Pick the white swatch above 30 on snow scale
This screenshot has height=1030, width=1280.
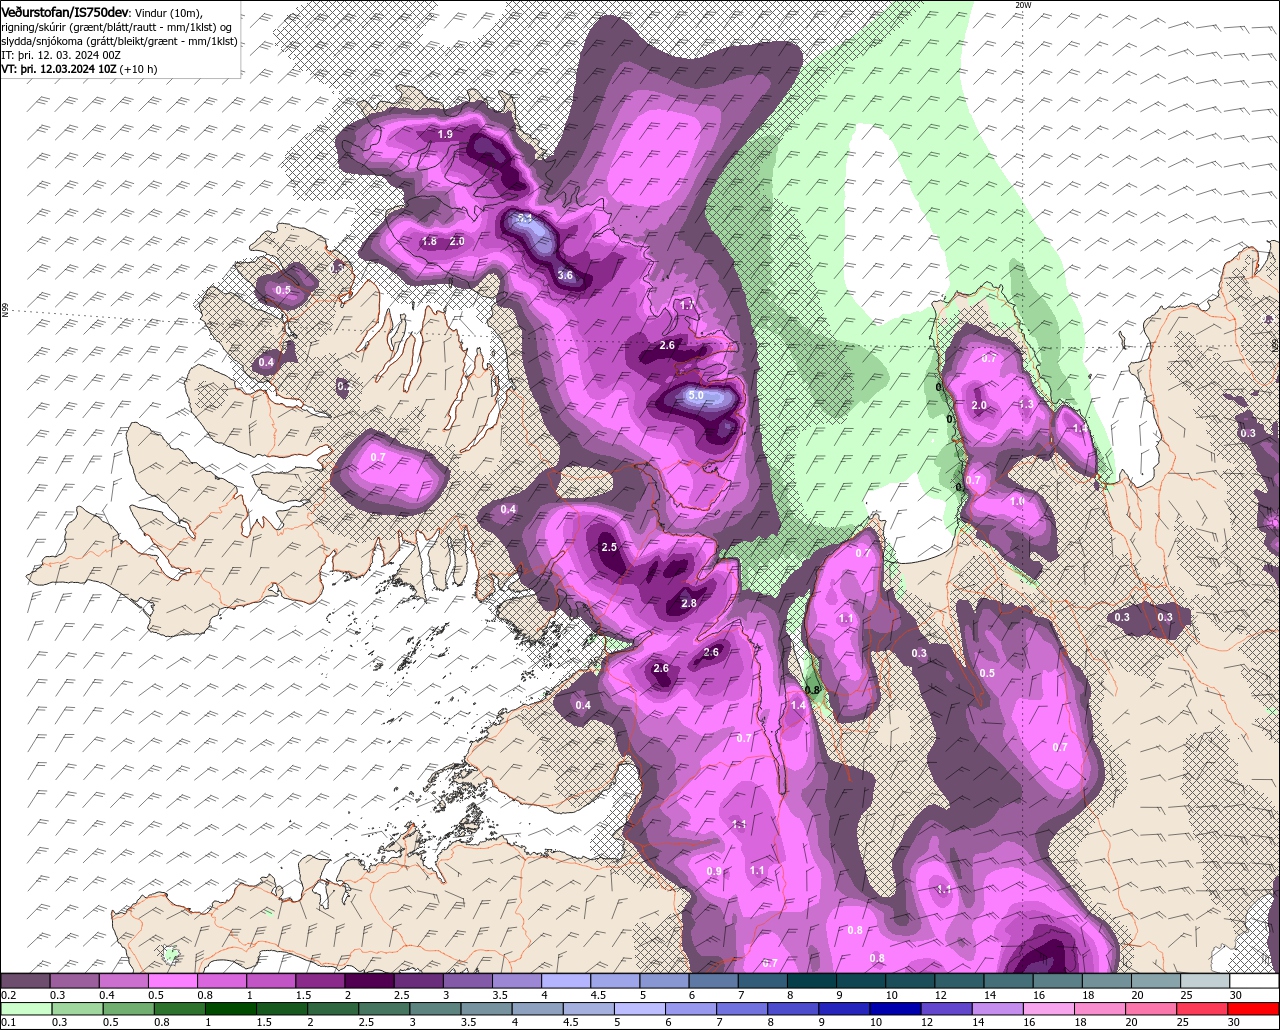pyautogui.click(x=1255, y=981)
